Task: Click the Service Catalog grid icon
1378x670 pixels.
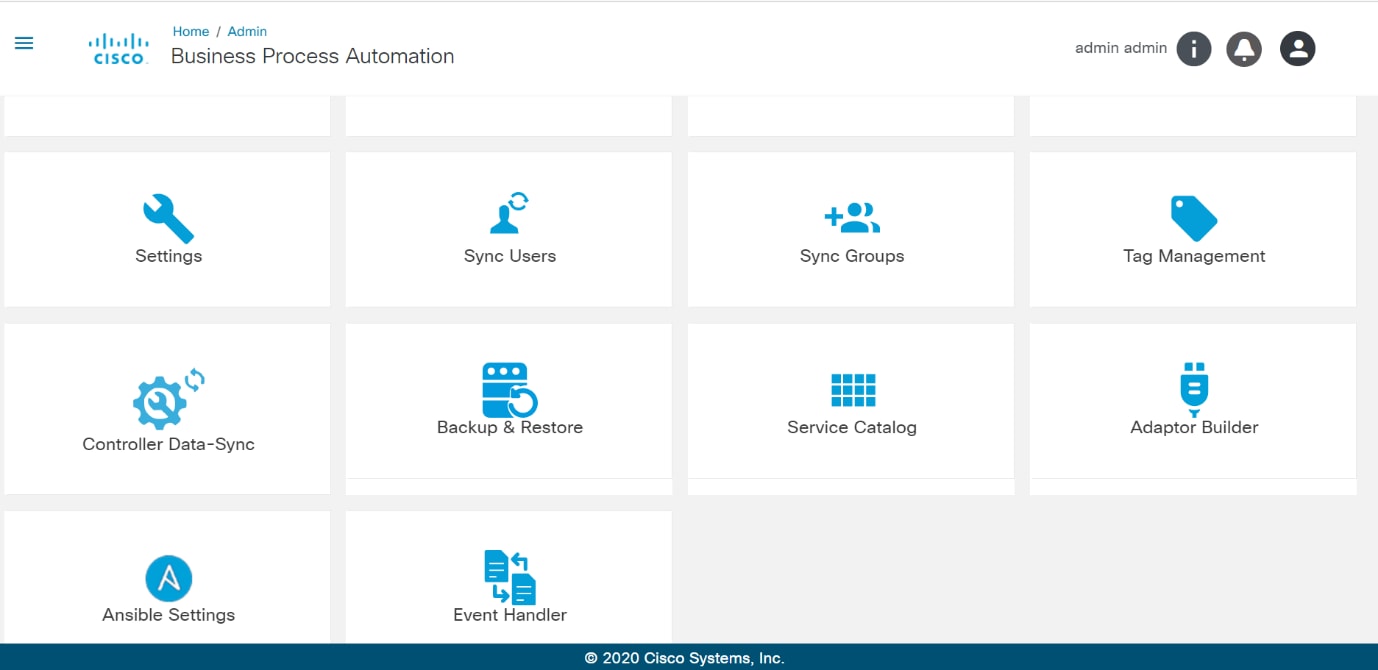Action: click(853, 390)
